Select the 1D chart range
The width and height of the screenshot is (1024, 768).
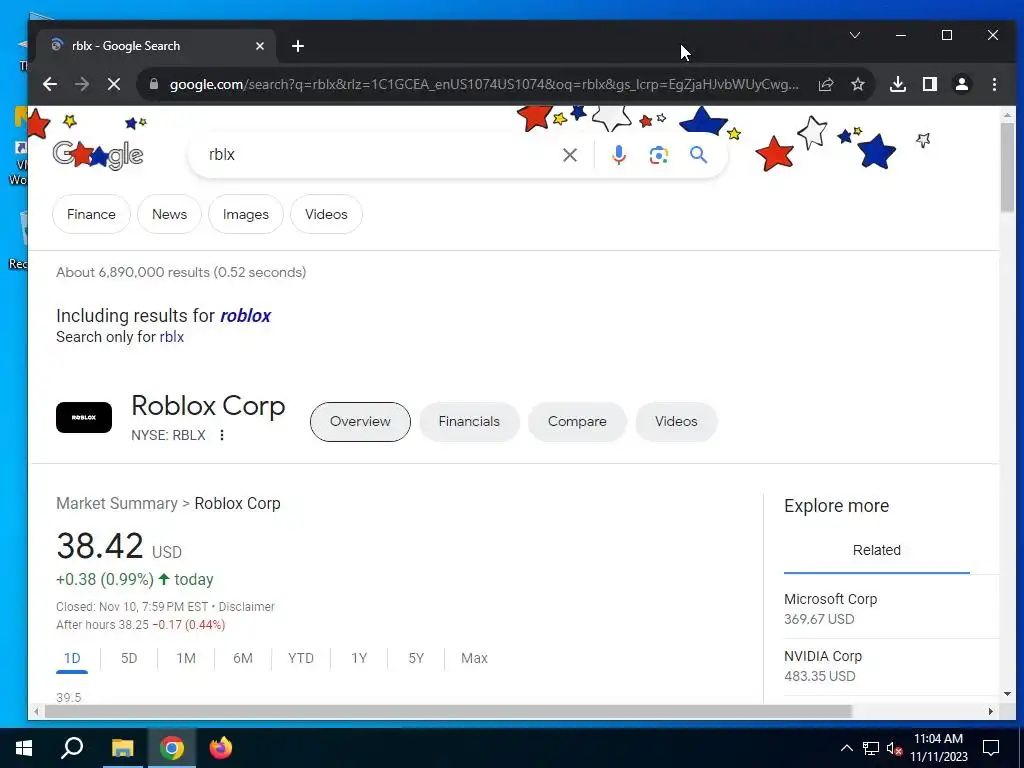click(x=72, y=658)
